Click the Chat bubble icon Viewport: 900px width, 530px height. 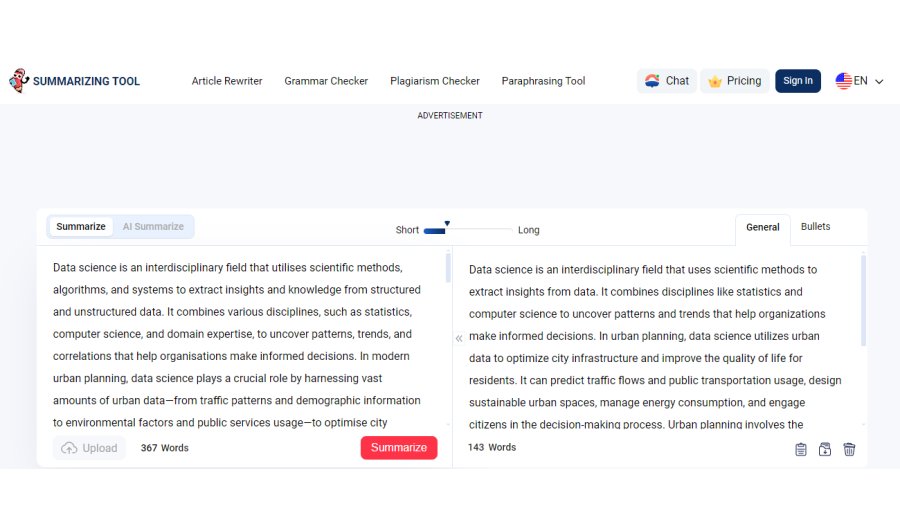point(652,81)
